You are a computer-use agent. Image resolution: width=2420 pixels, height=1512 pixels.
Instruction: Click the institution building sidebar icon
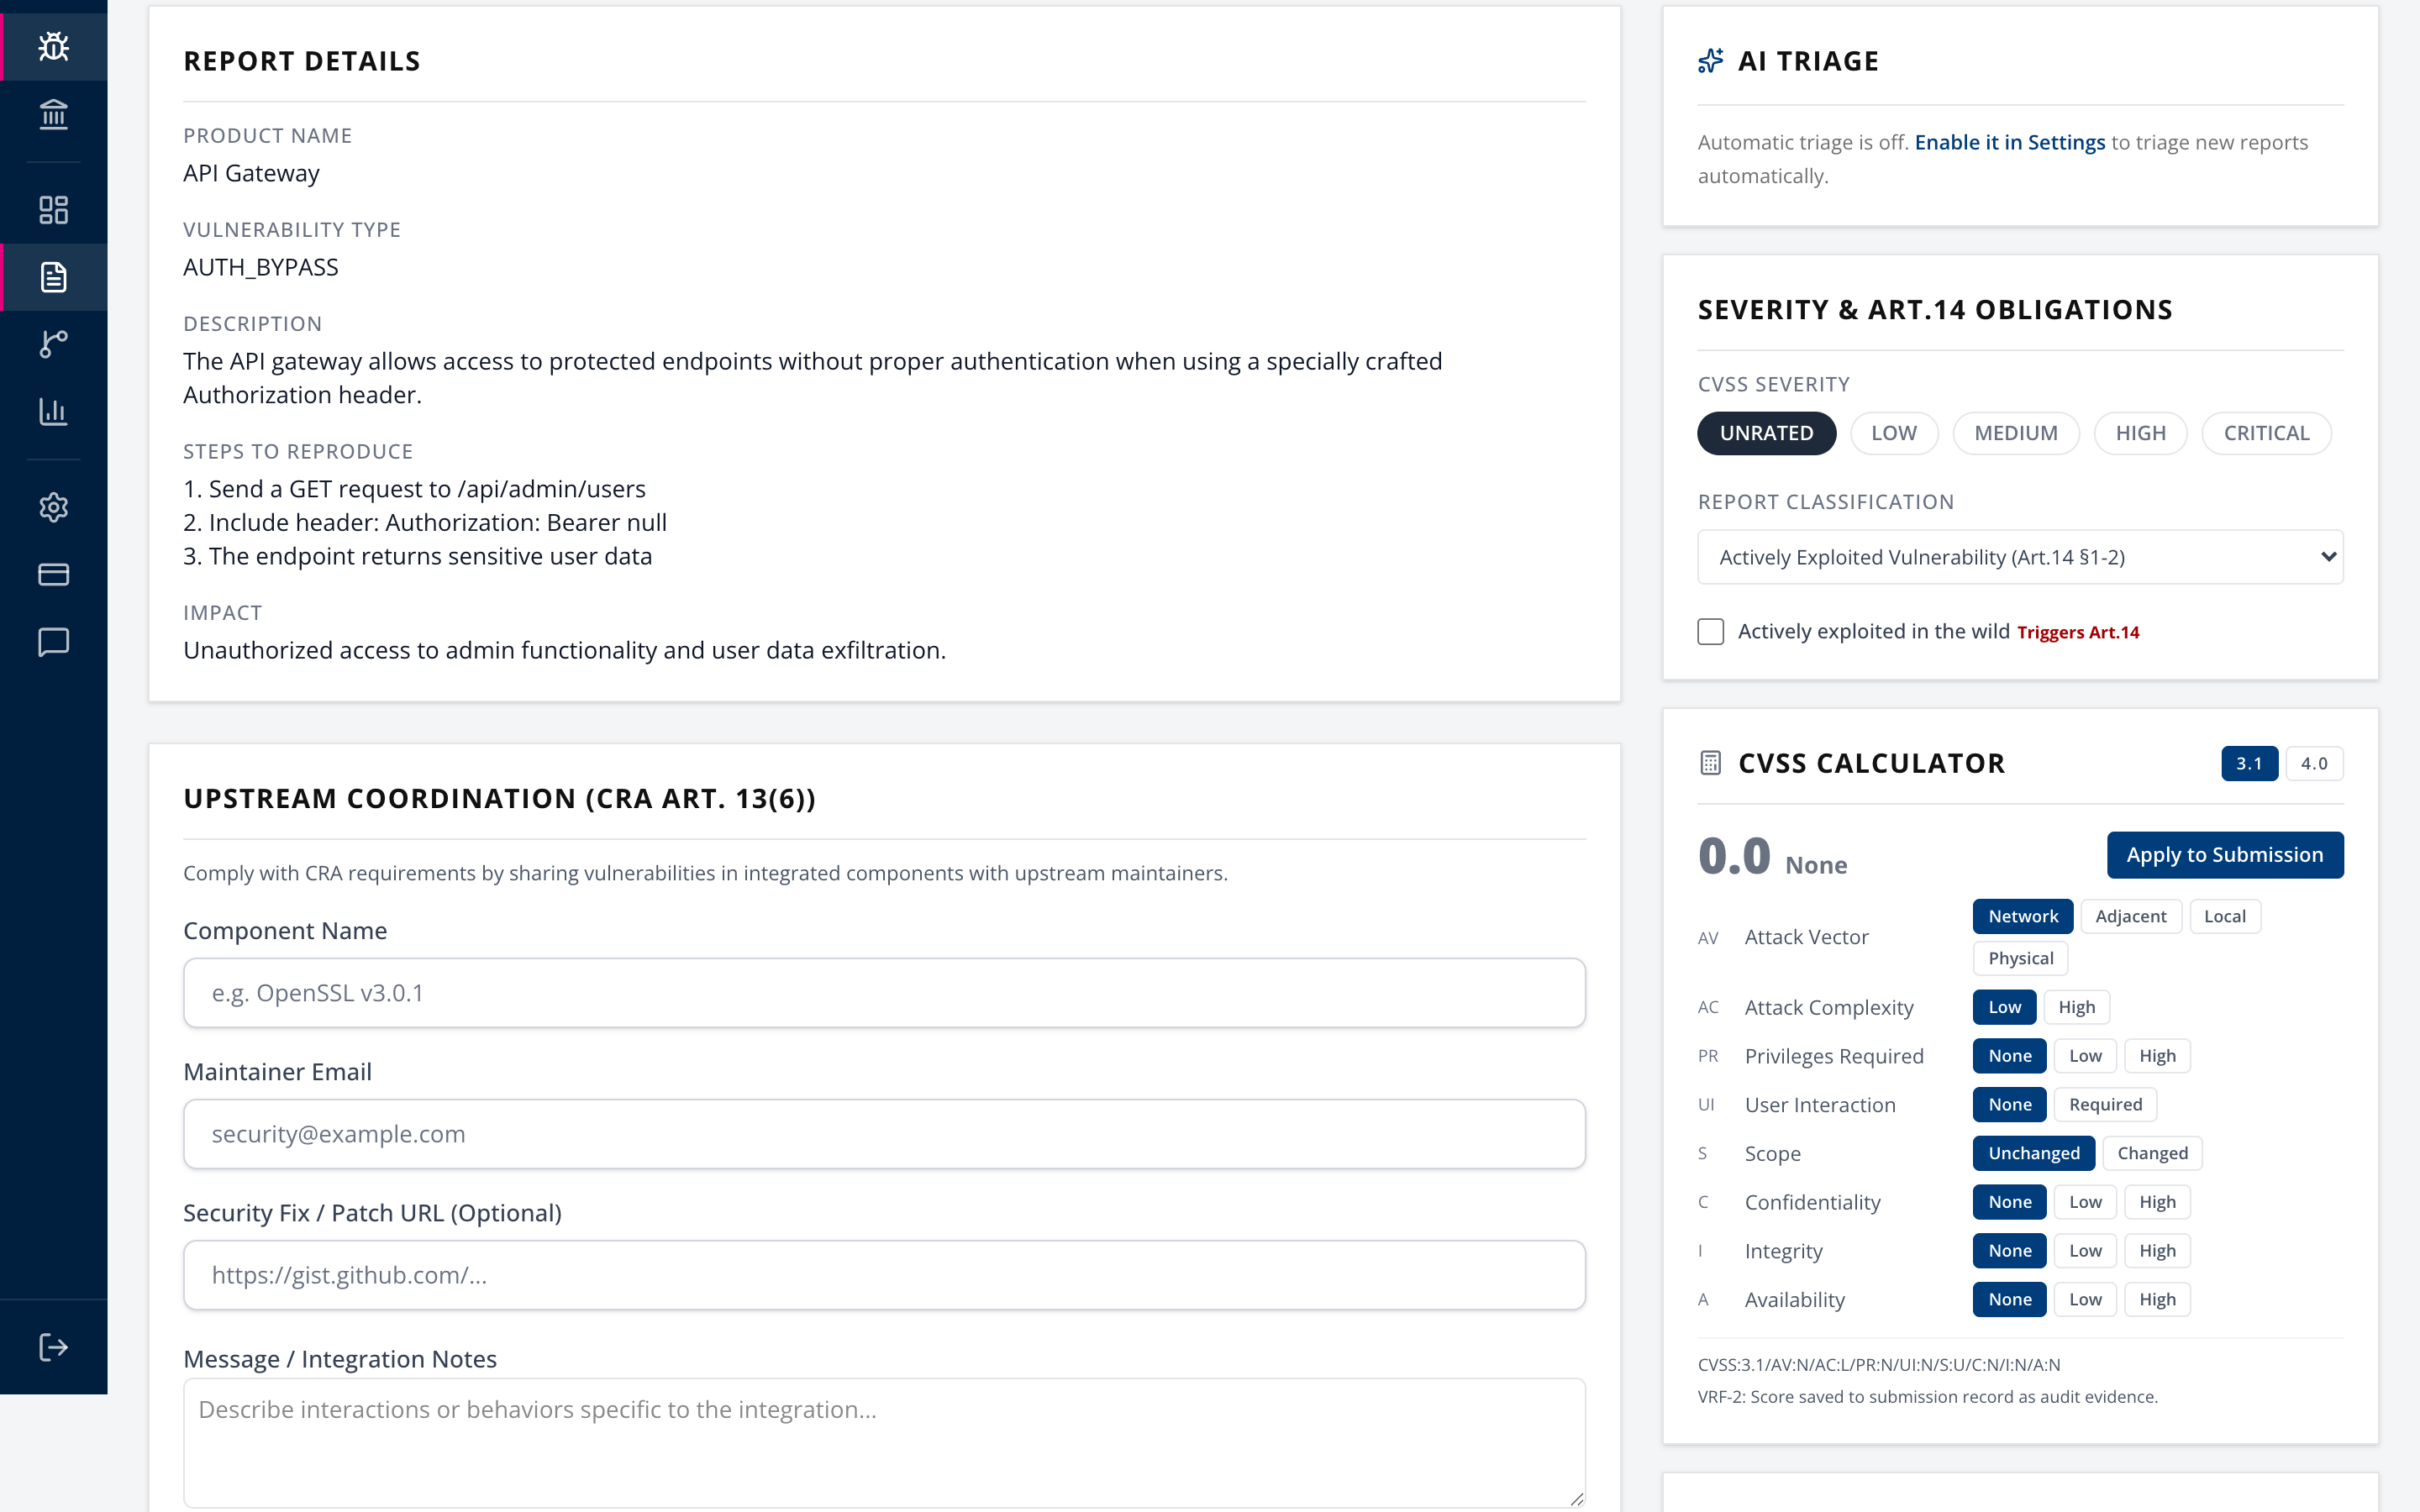(x=53, y=114)
